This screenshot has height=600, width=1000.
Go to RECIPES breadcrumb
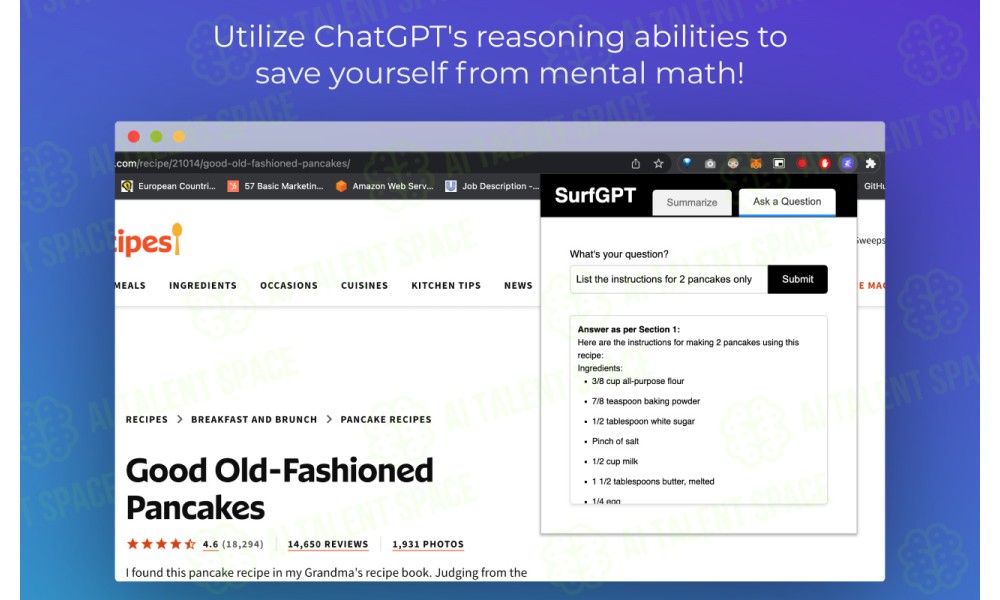(147, 420)
